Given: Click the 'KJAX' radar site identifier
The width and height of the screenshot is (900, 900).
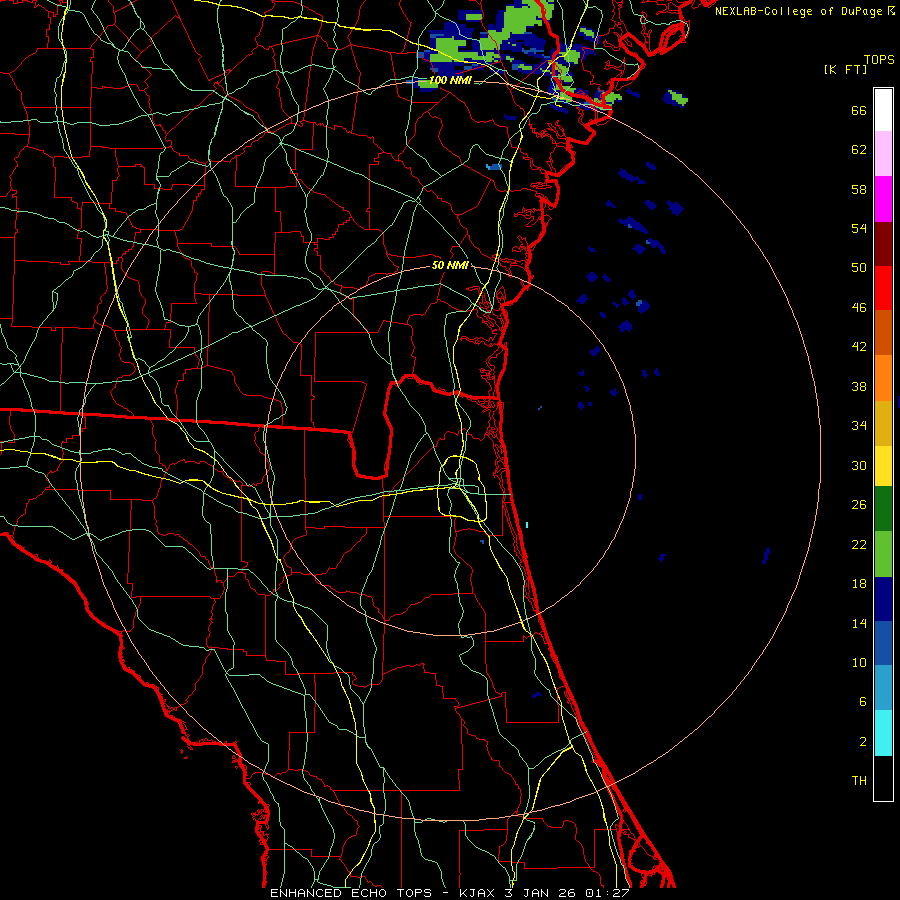Looking at the screenshot, I should (x=478, y=893).
